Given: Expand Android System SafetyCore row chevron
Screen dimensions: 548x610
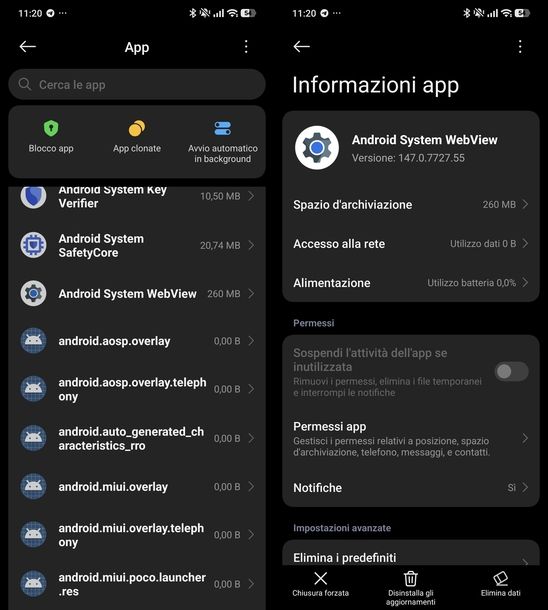Looking at the screenshot, I should [251, 245].
